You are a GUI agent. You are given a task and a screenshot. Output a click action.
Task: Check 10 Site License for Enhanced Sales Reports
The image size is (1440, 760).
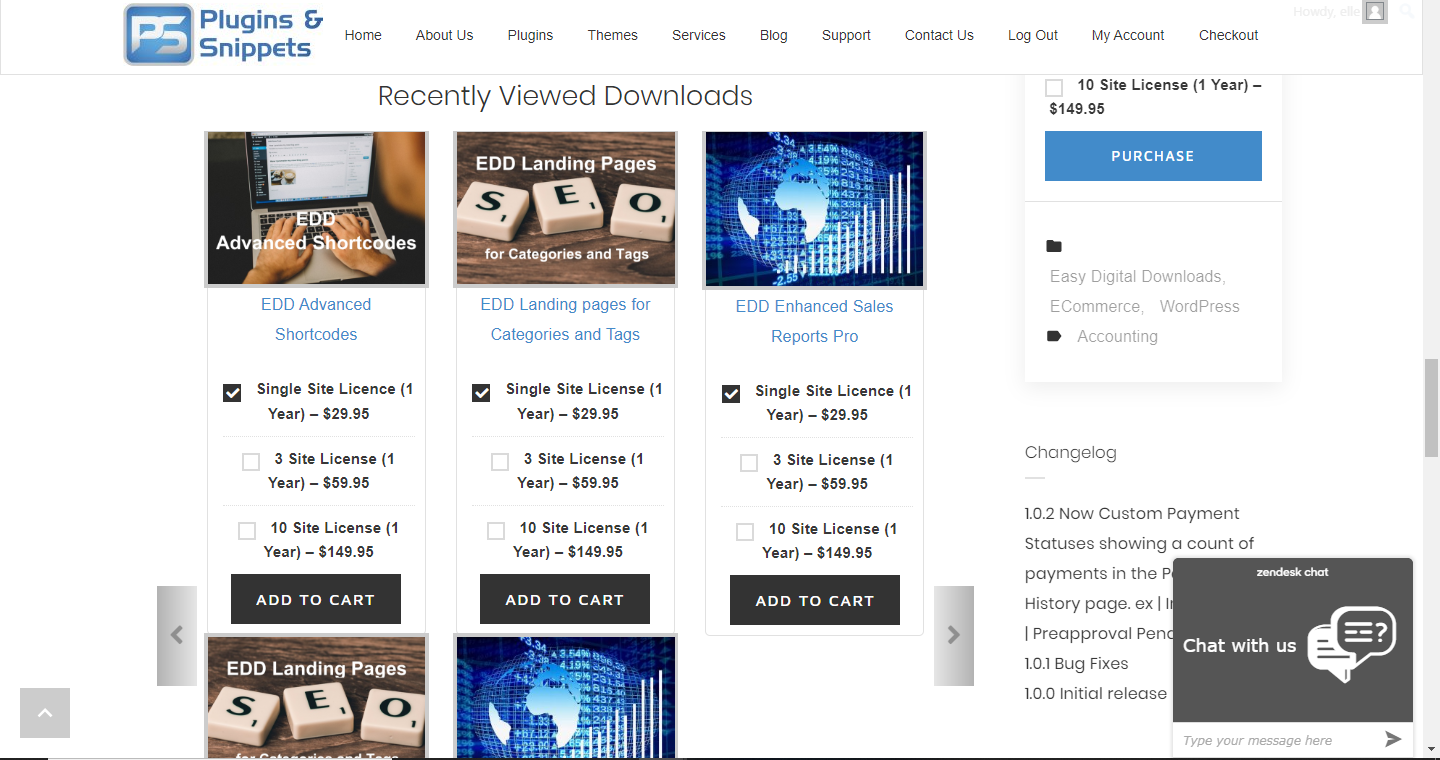coord(745,532)
